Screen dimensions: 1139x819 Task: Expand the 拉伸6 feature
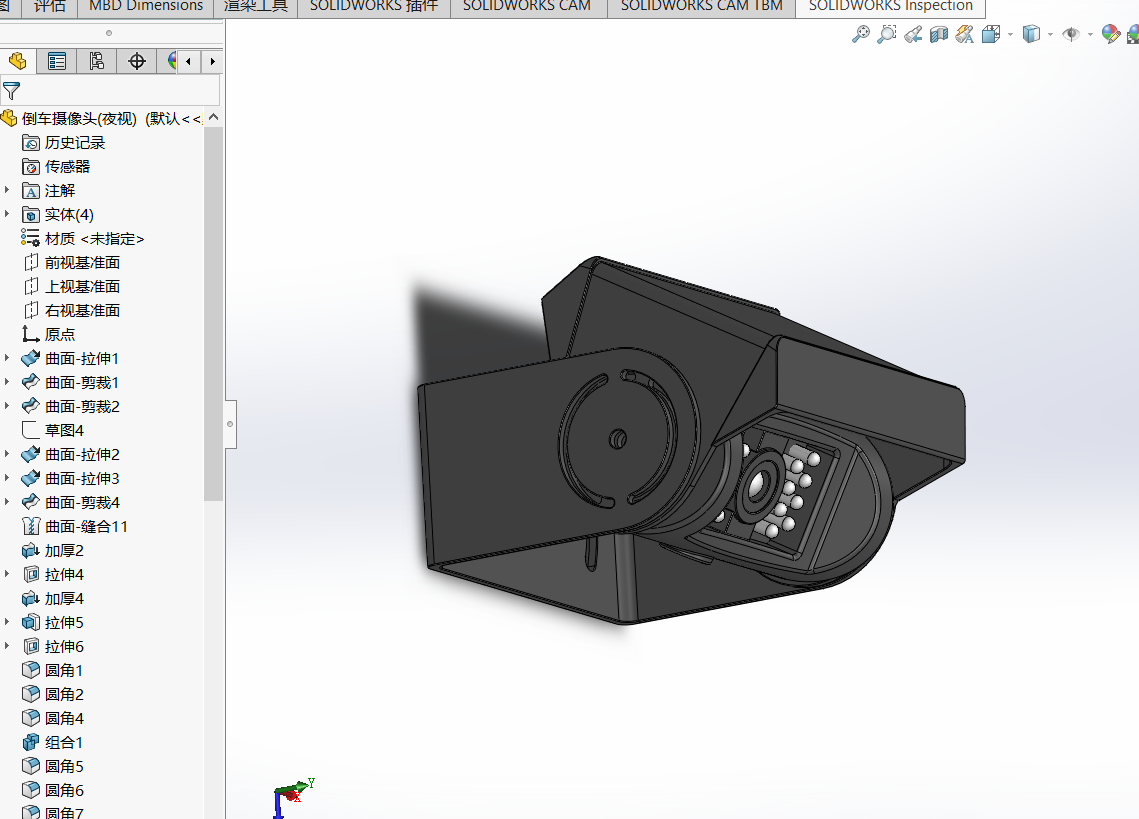click(7, 646)
